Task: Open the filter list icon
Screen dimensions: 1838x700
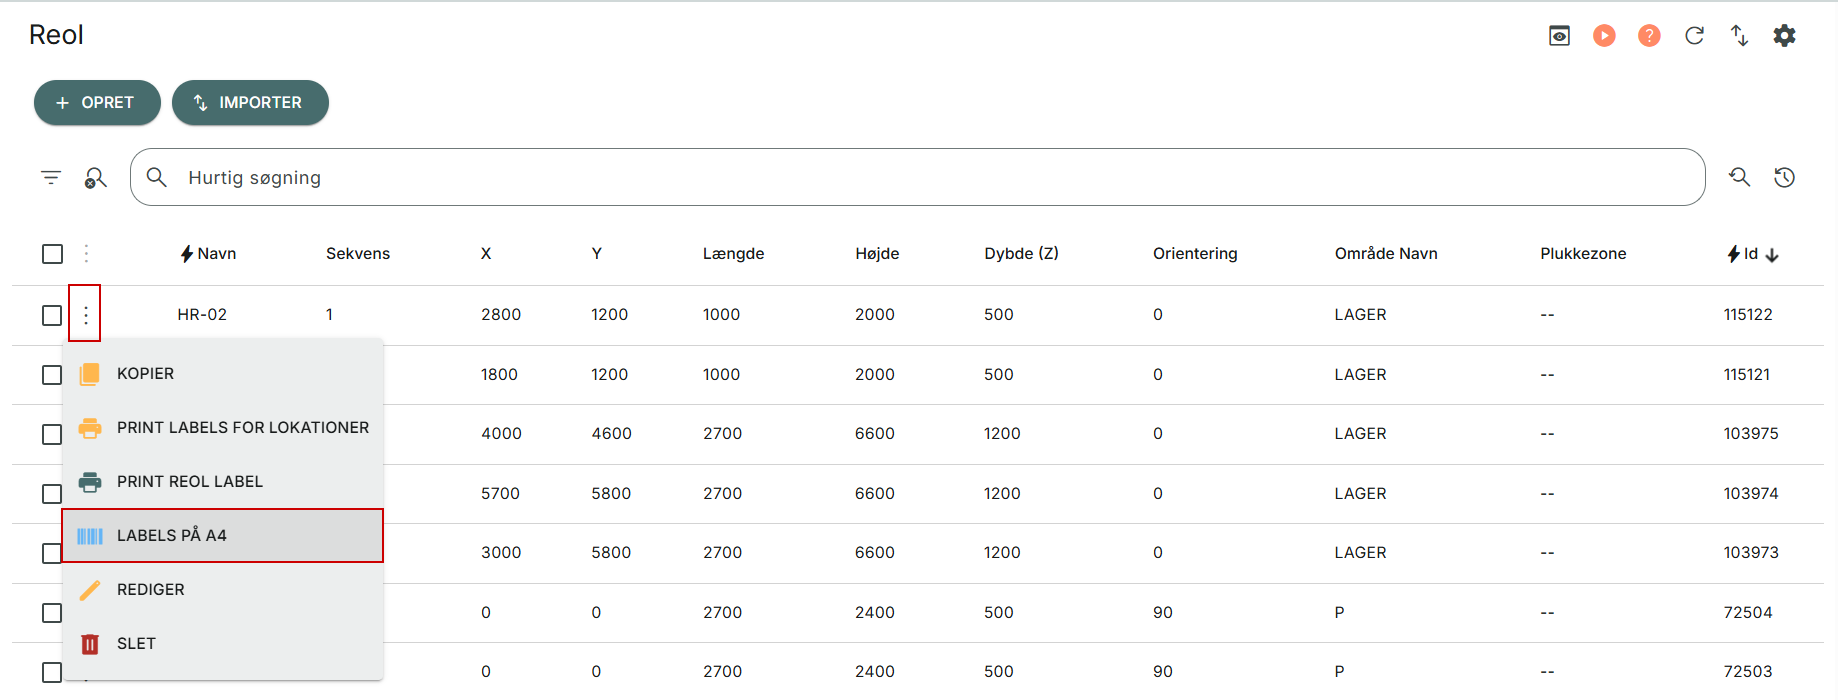Action: click(x=51, y=178)
